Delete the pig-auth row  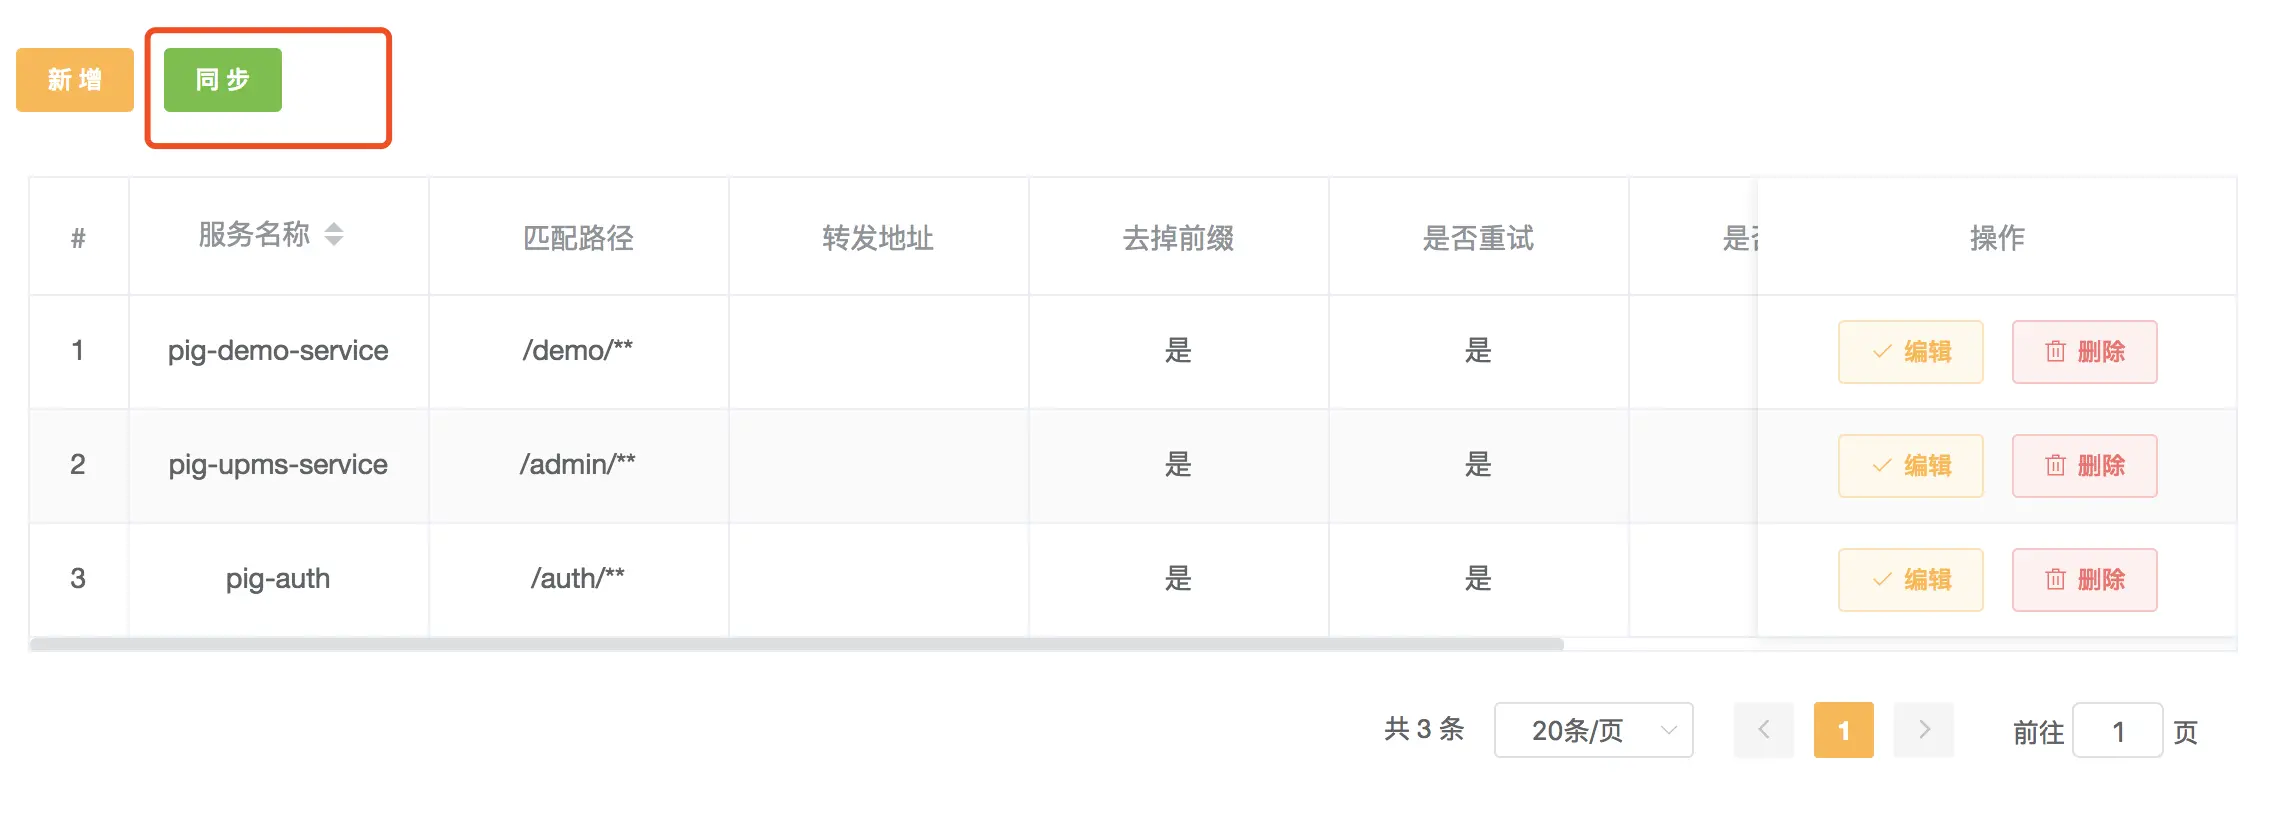click(2084, 580)
